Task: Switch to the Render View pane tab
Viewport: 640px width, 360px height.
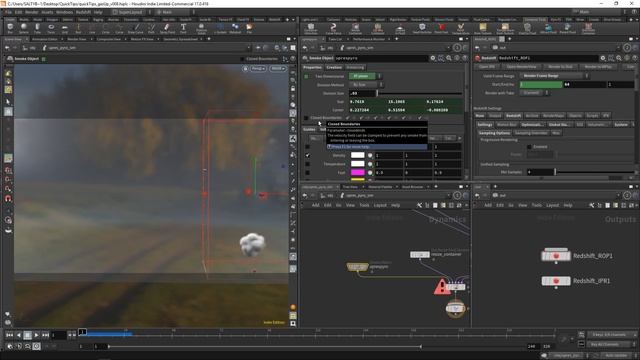Action: (x=77, y=39)
